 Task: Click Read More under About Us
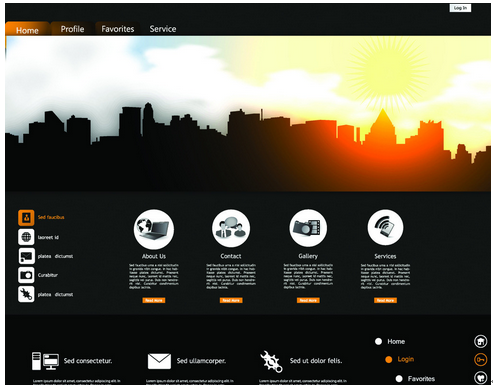[x=154, y=300]
